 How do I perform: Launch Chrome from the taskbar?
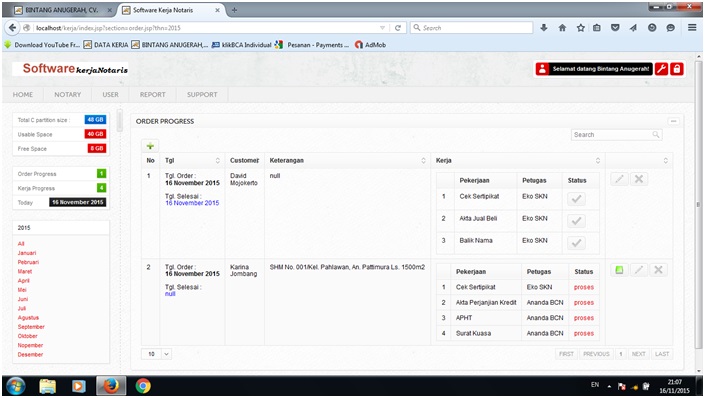tap(143, 386)
